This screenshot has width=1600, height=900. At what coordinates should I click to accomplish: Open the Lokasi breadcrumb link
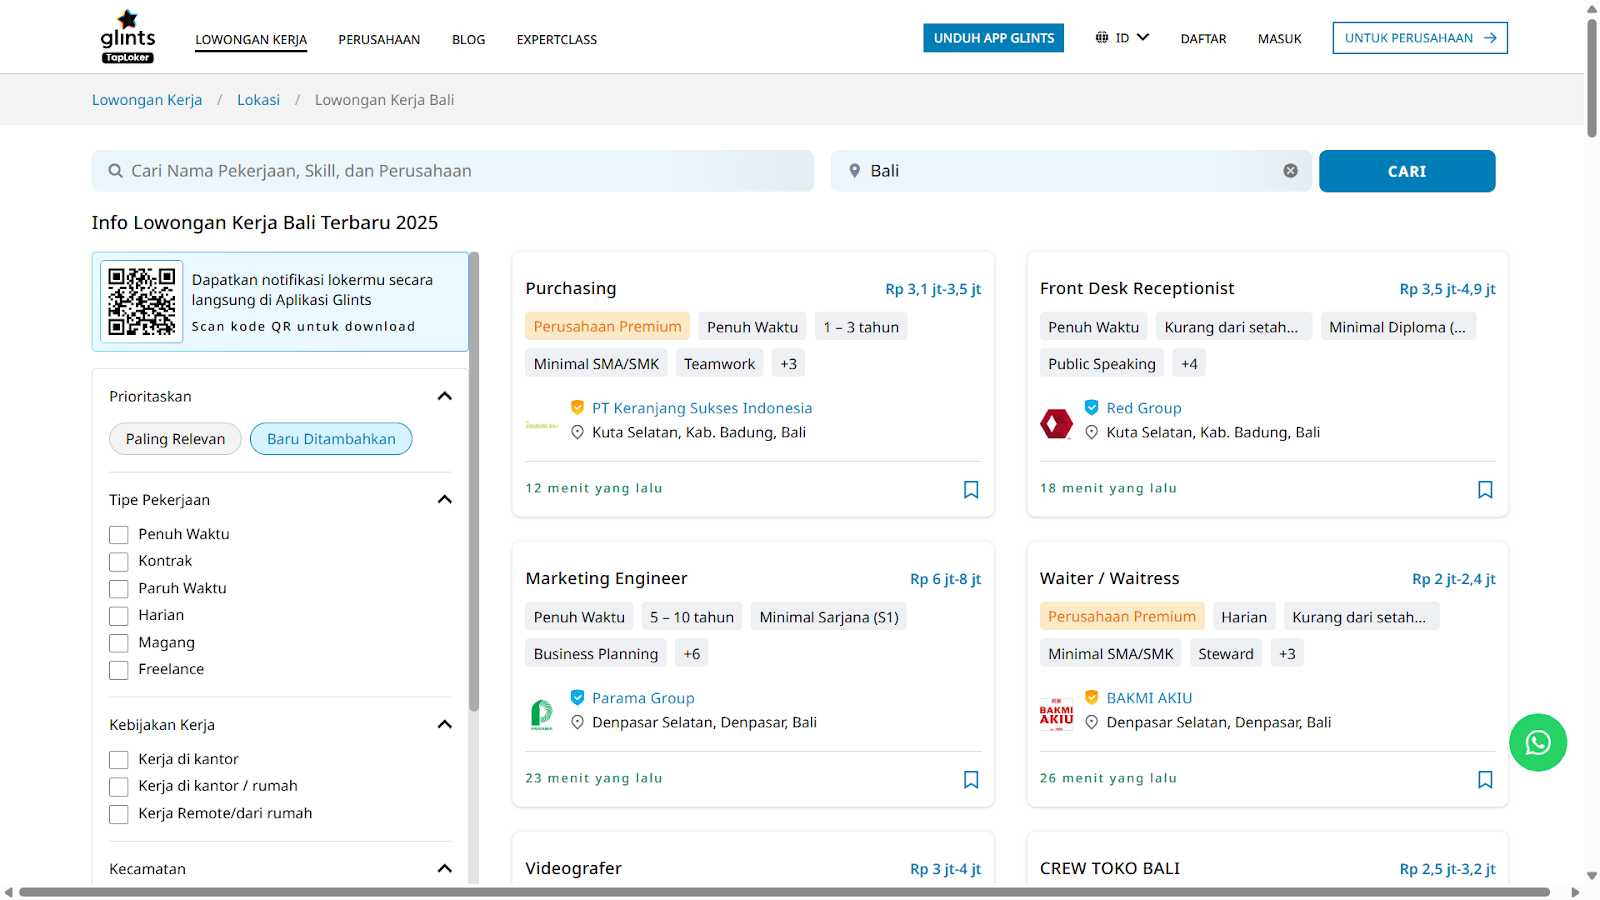pyautogui.click(x=258, y=100)
